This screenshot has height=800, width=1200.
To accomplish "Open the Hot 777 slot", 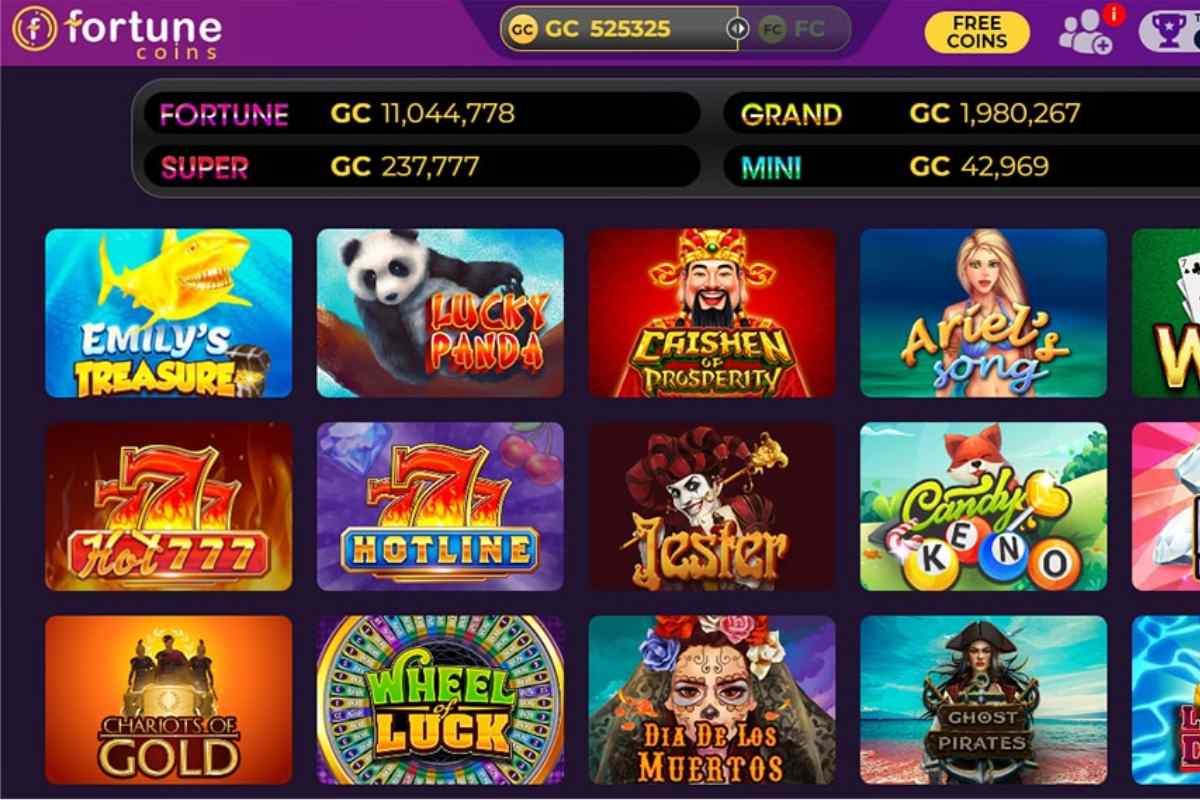I will point(169,506).
